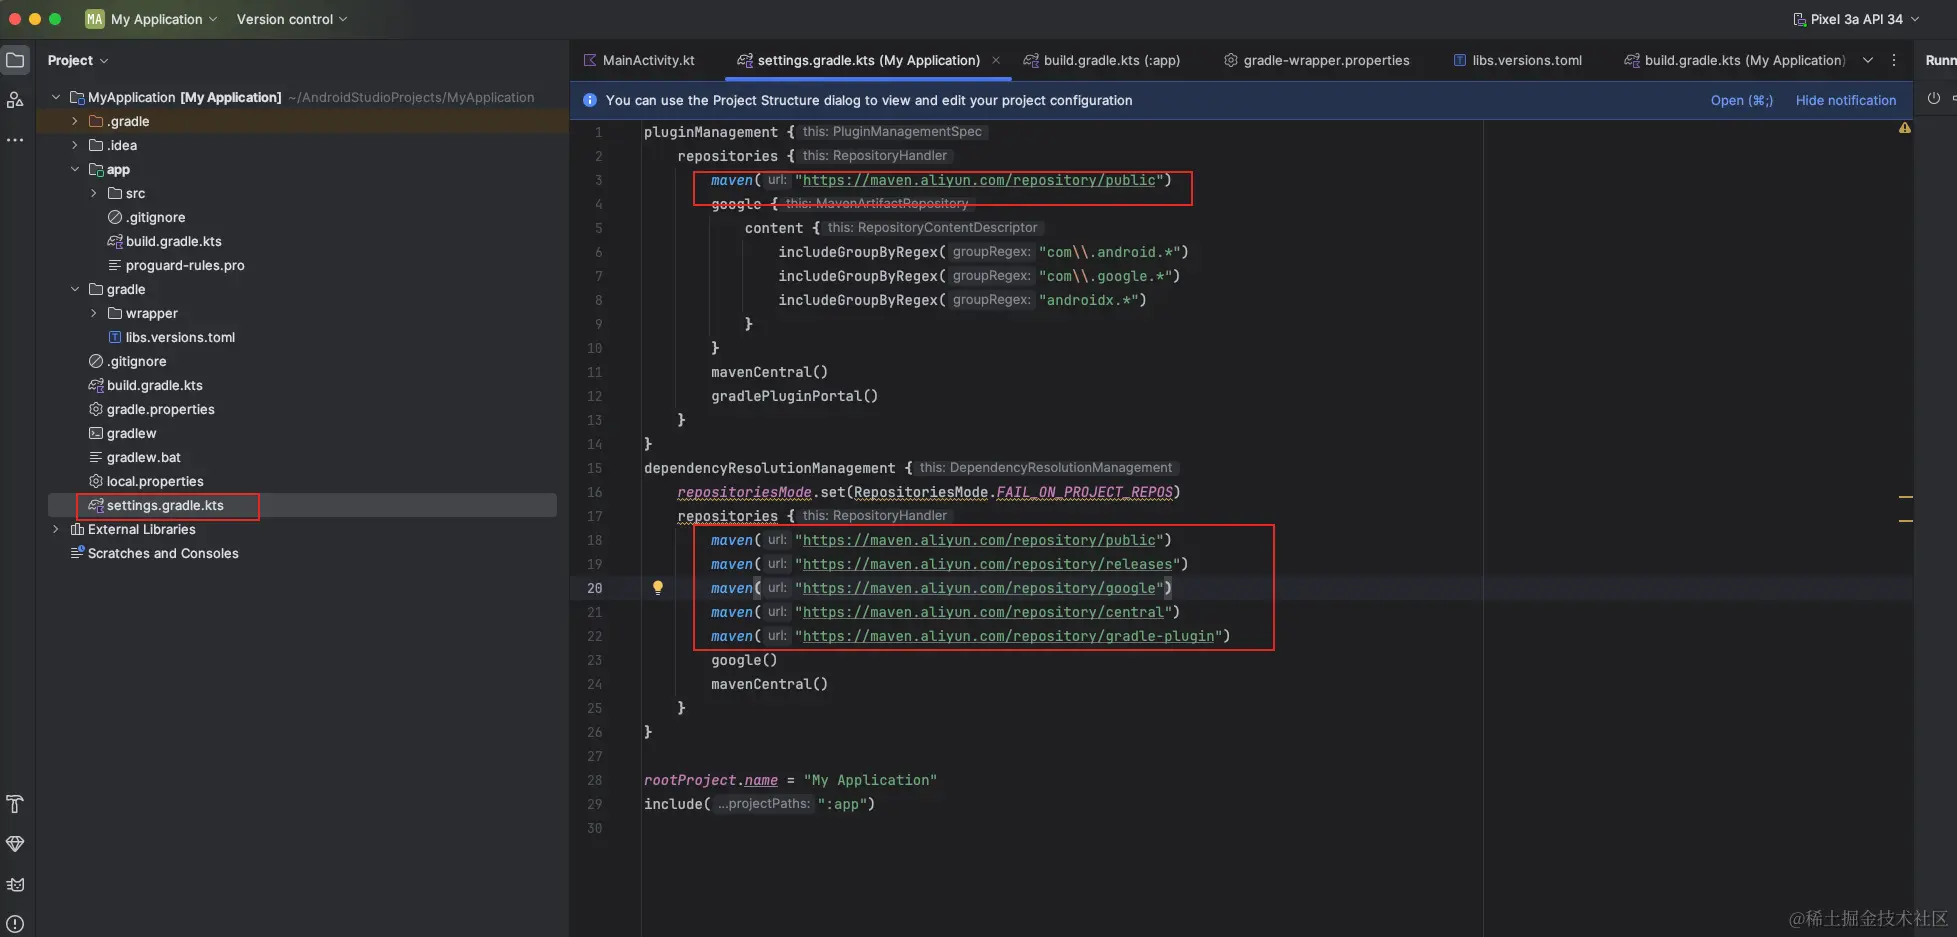Open the Version control dropdown
The width and height of the screenshot is (1957, 937).
pos(292,19)
